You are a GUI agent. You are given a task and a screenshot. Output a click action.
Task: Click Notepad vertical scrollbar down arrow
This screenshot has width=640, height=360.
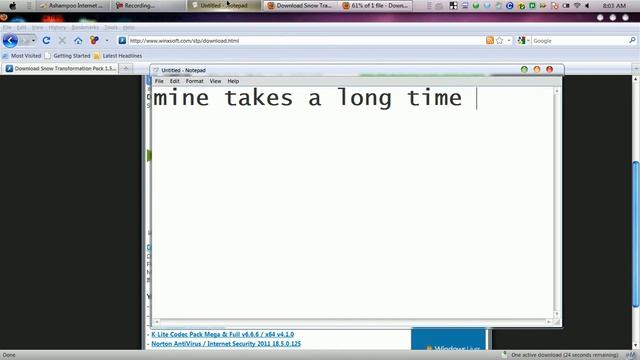tap(556, 314)
